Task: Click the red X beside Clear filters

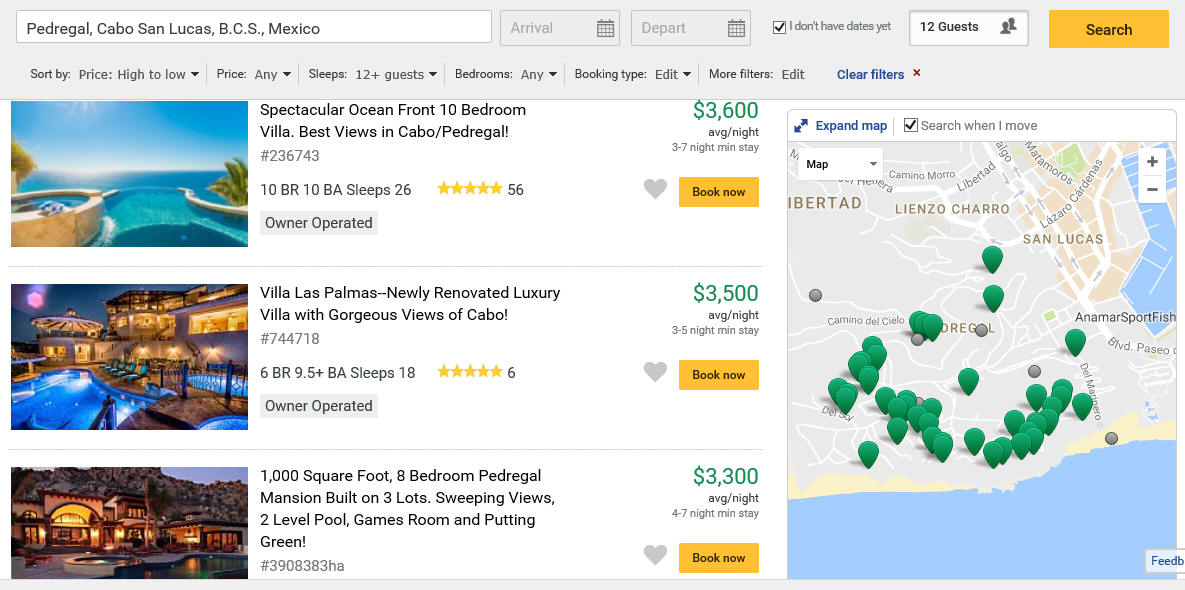Action: pyautogui.click(x=917, y=73)
